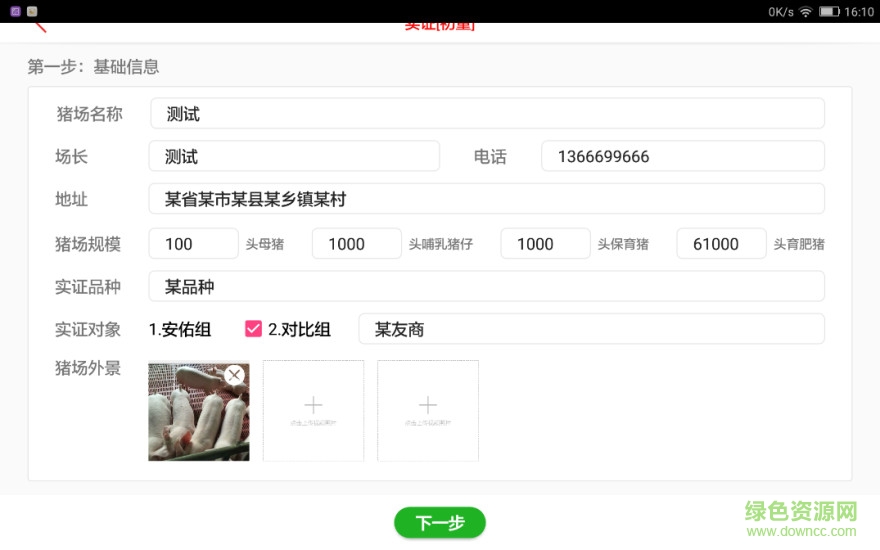Add photo in the middle upload slot
This screenshot has height=550, width=880.
click(313, 411)
